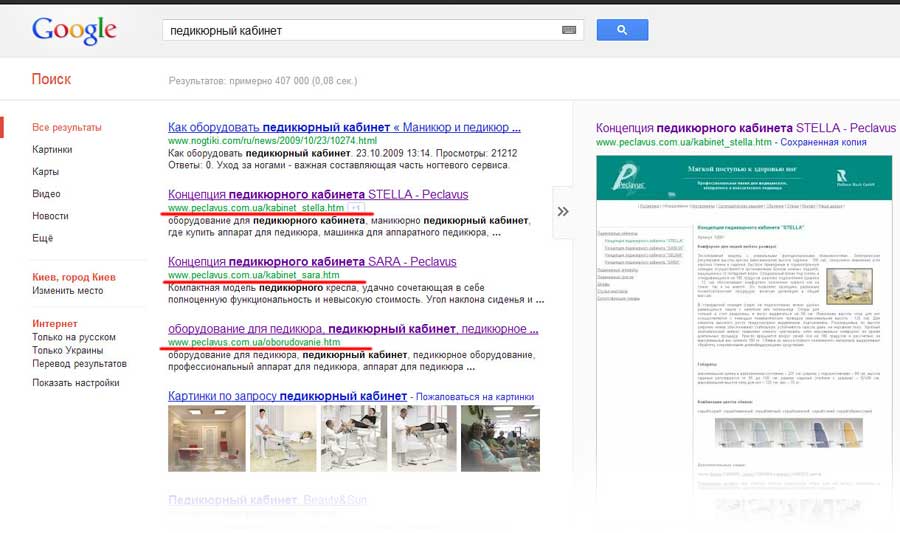Click 'Показать настройки' in sidebar
The width and height of the screenshot is (900, 533).
pyautogui.click(x=76, y=383)
